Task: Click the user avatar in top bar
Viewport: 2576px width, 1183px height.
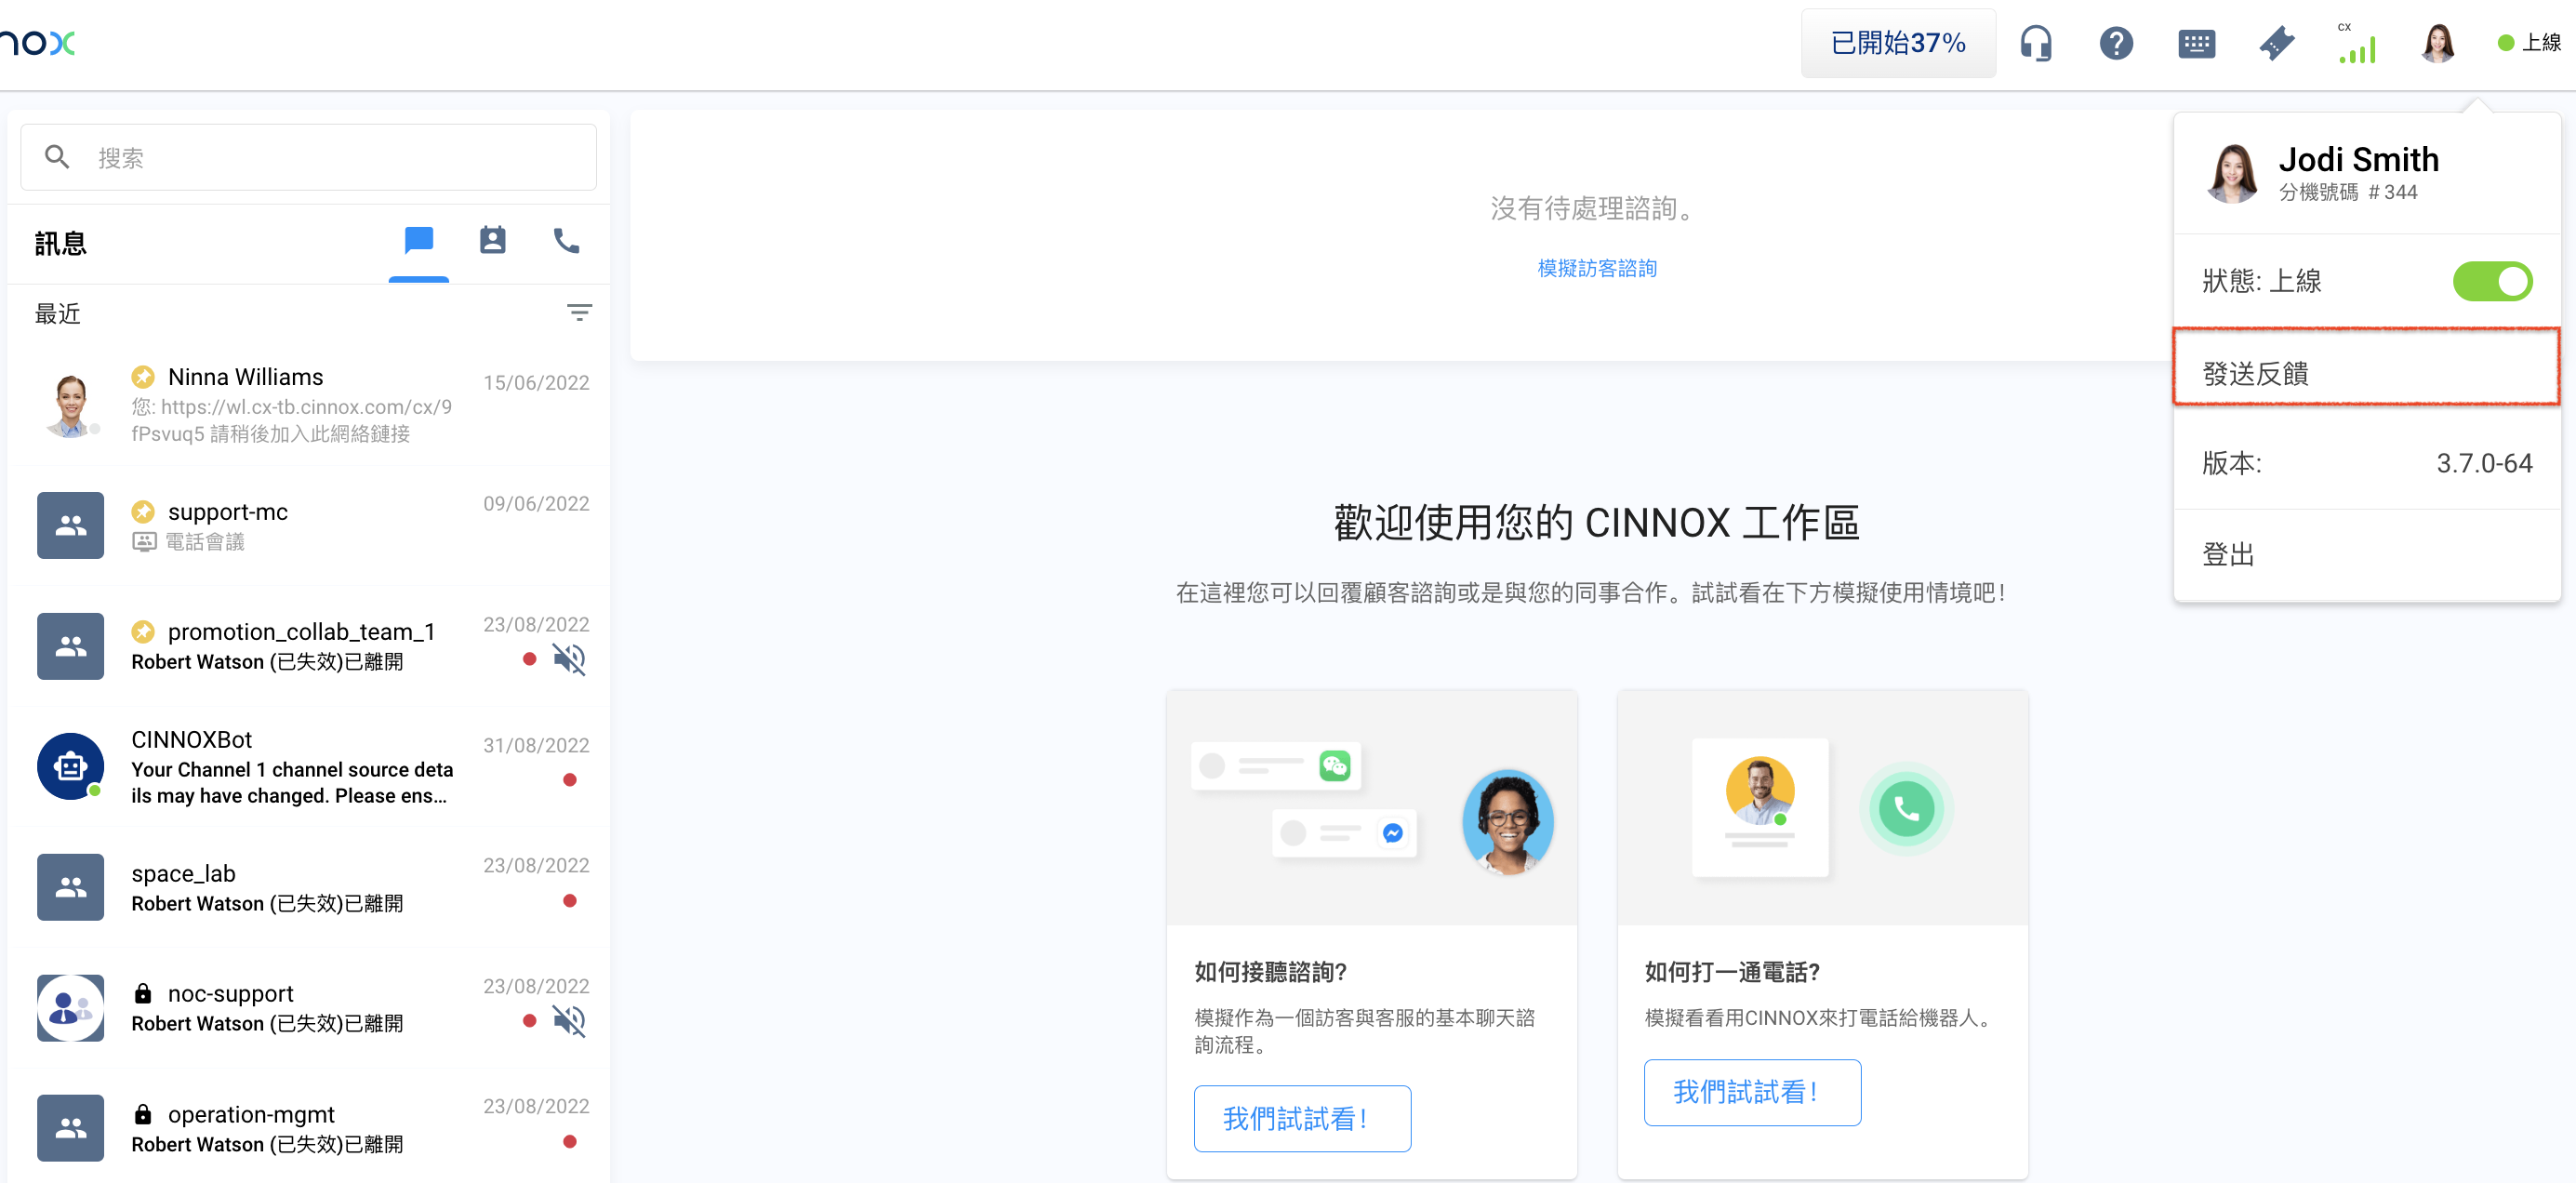Action: coord(2437,43)
